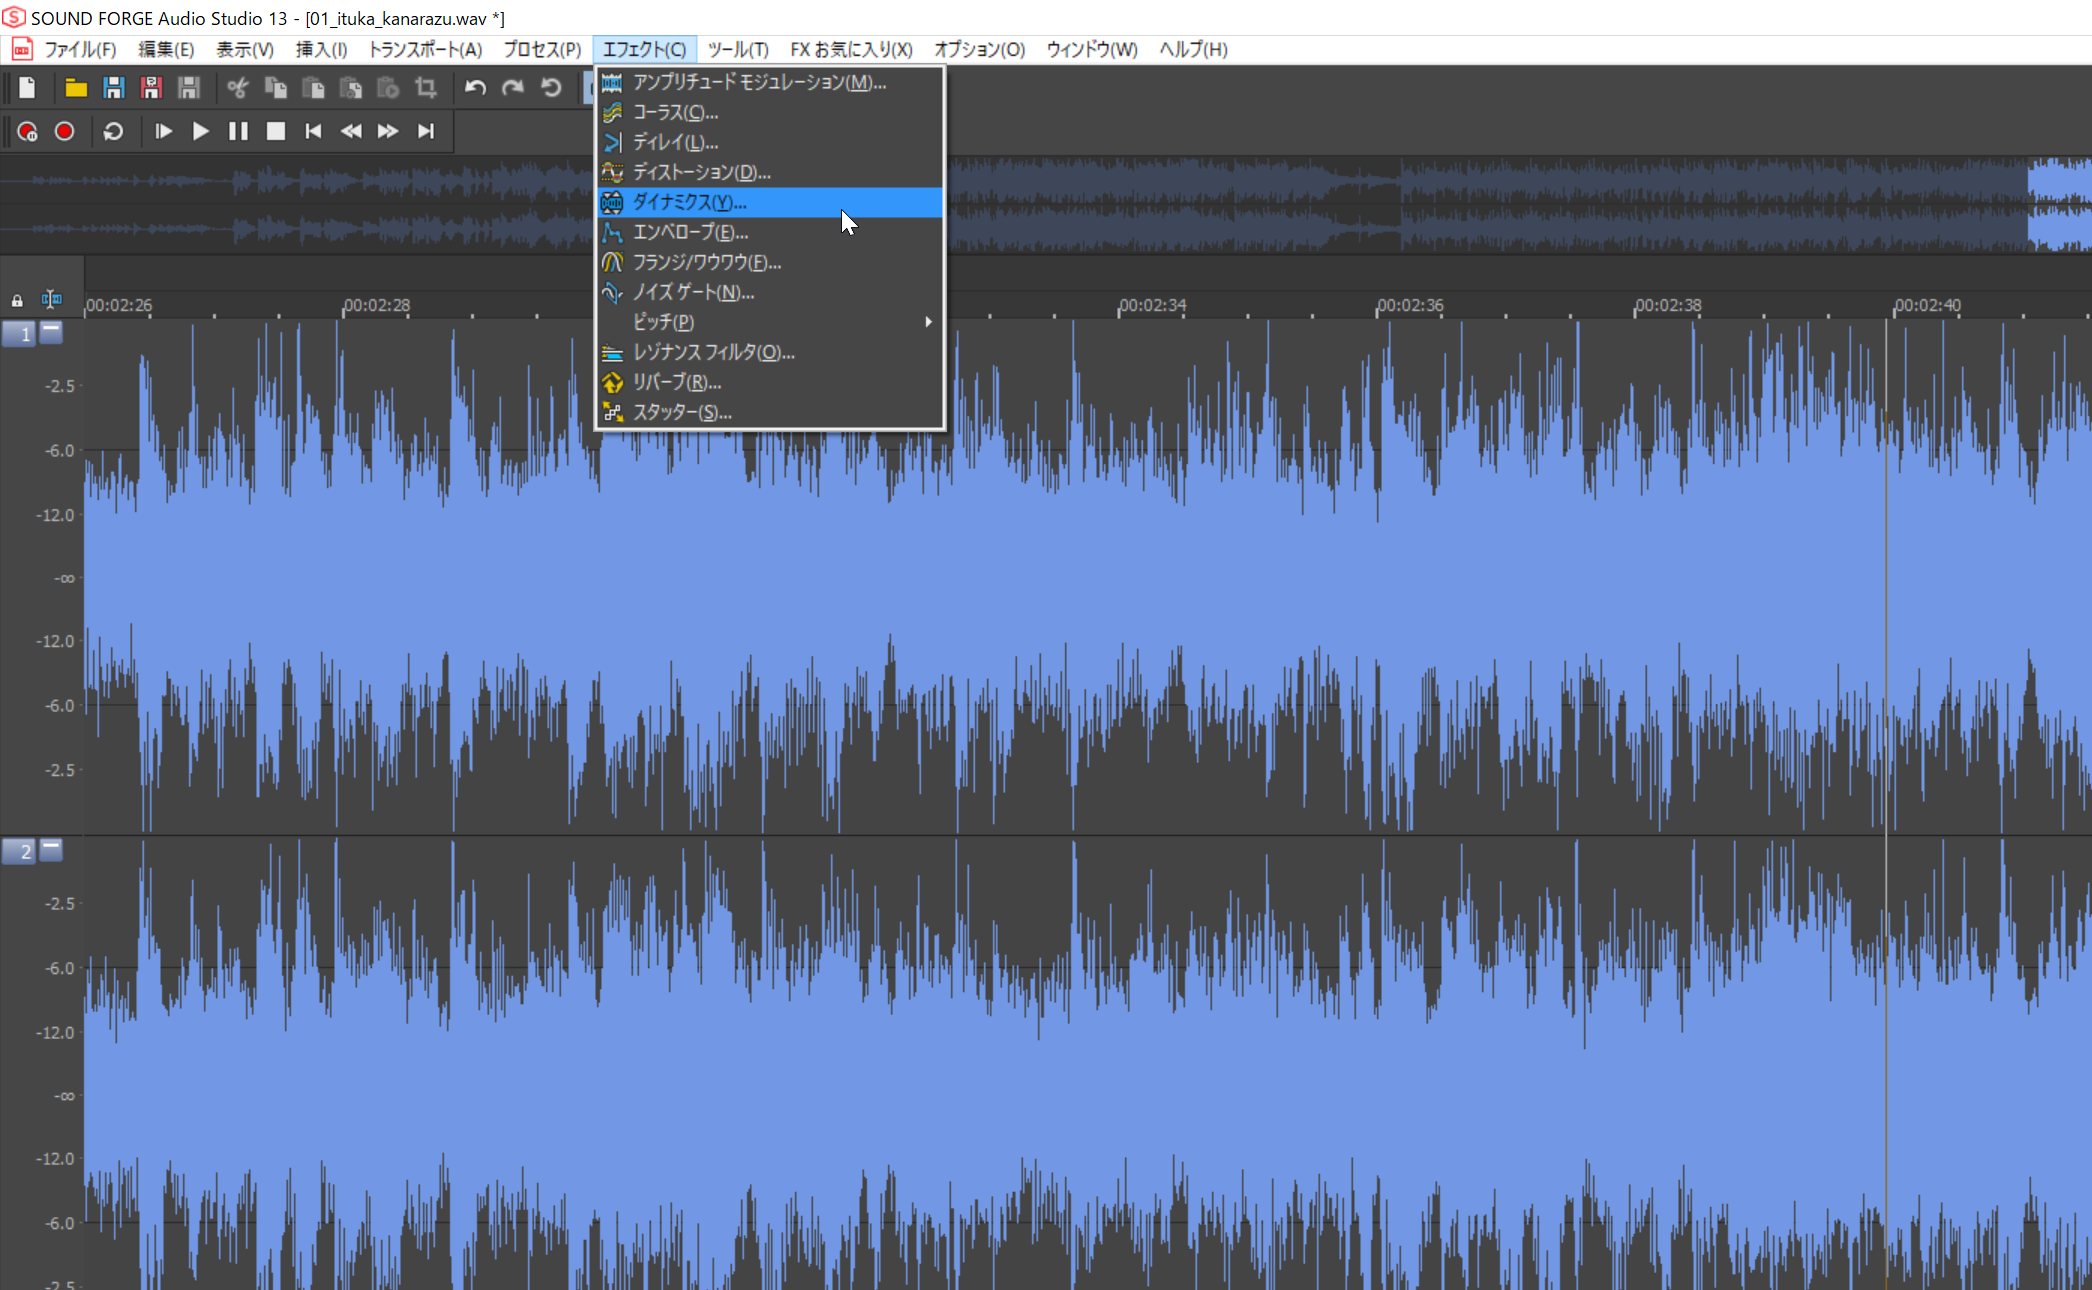Click the highlighted region in the overview waveform
The height and width of the screenshot is (1290, 2092).
[2059, 204]
